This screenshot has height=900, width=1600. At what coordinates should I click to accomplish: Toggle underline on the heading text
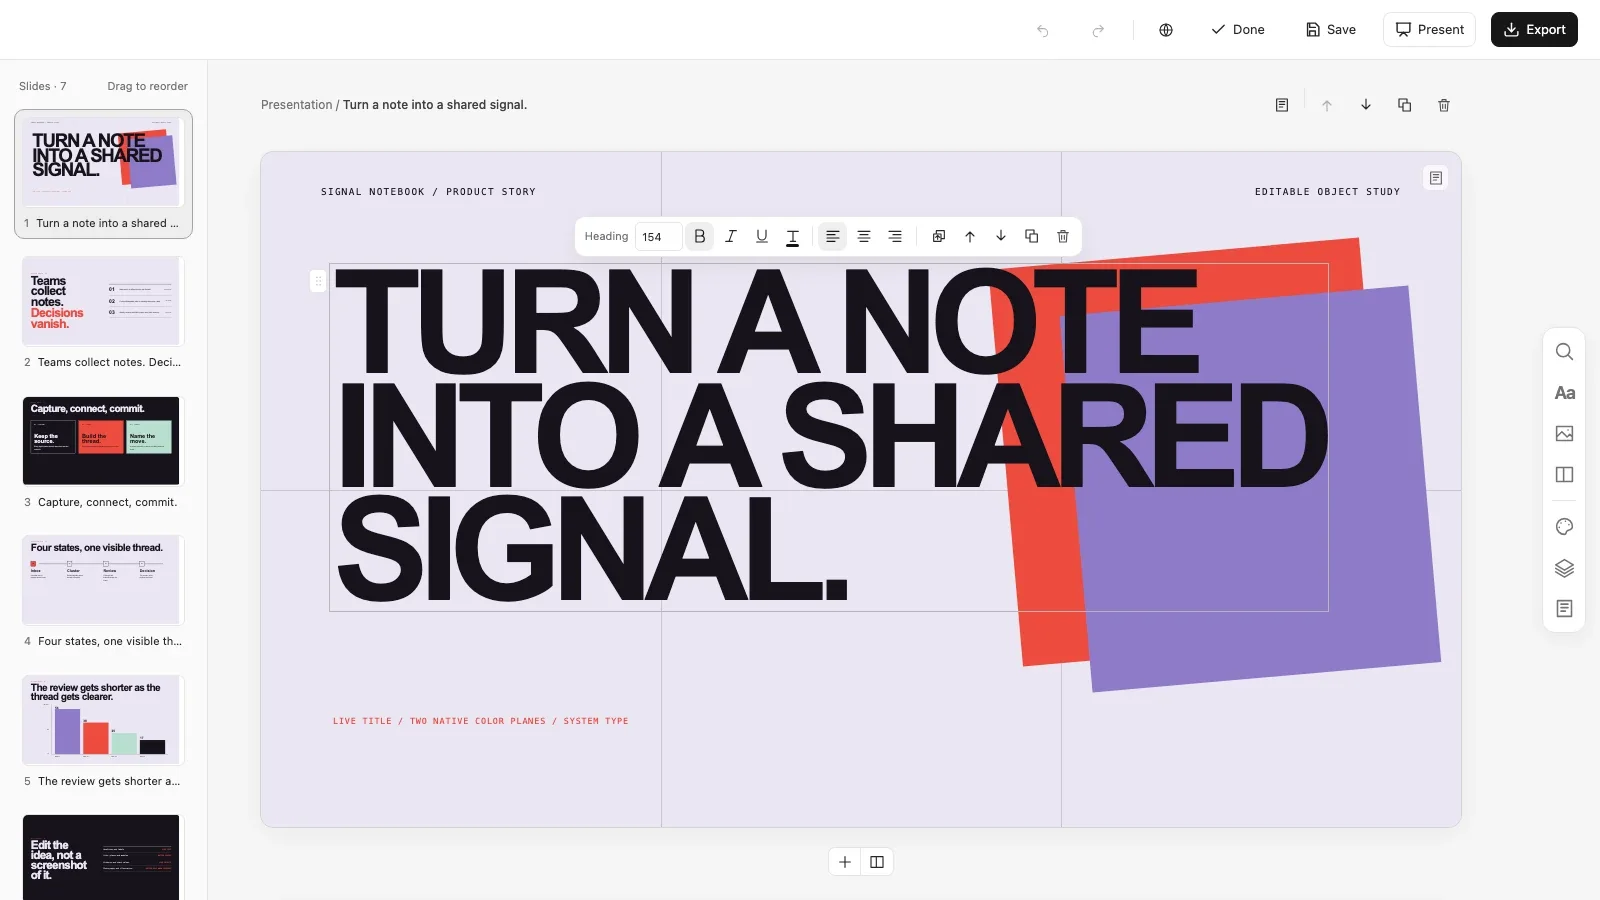762,237
